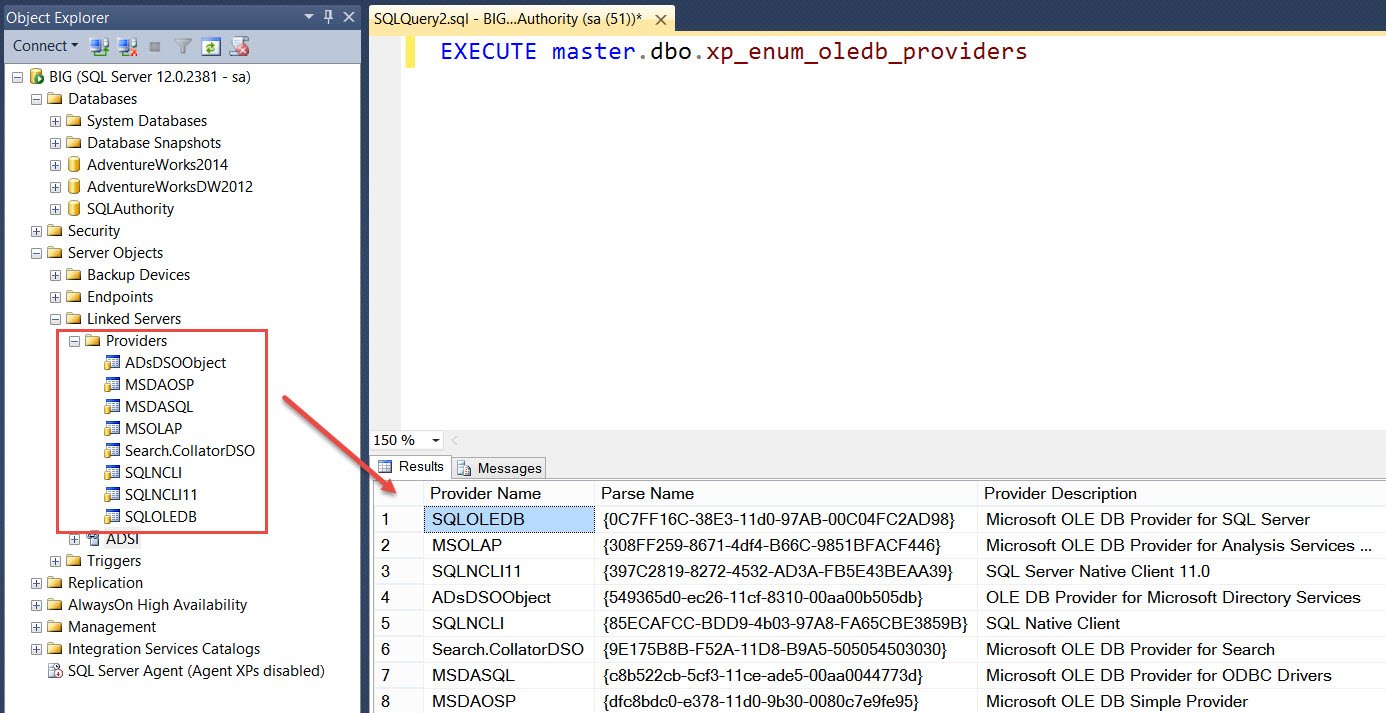Select the Linked Servers tree label
This screenshot has width=1386, height=713.
click(x=134, y=319)
